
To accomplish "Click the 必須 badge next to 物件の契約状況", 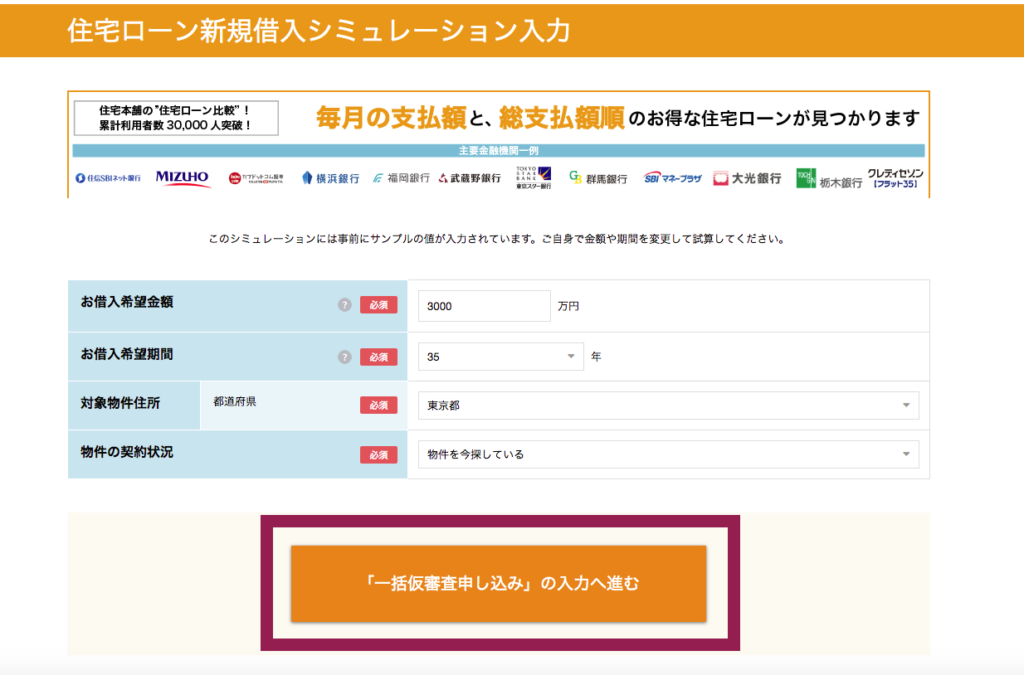I will [377, 453].
